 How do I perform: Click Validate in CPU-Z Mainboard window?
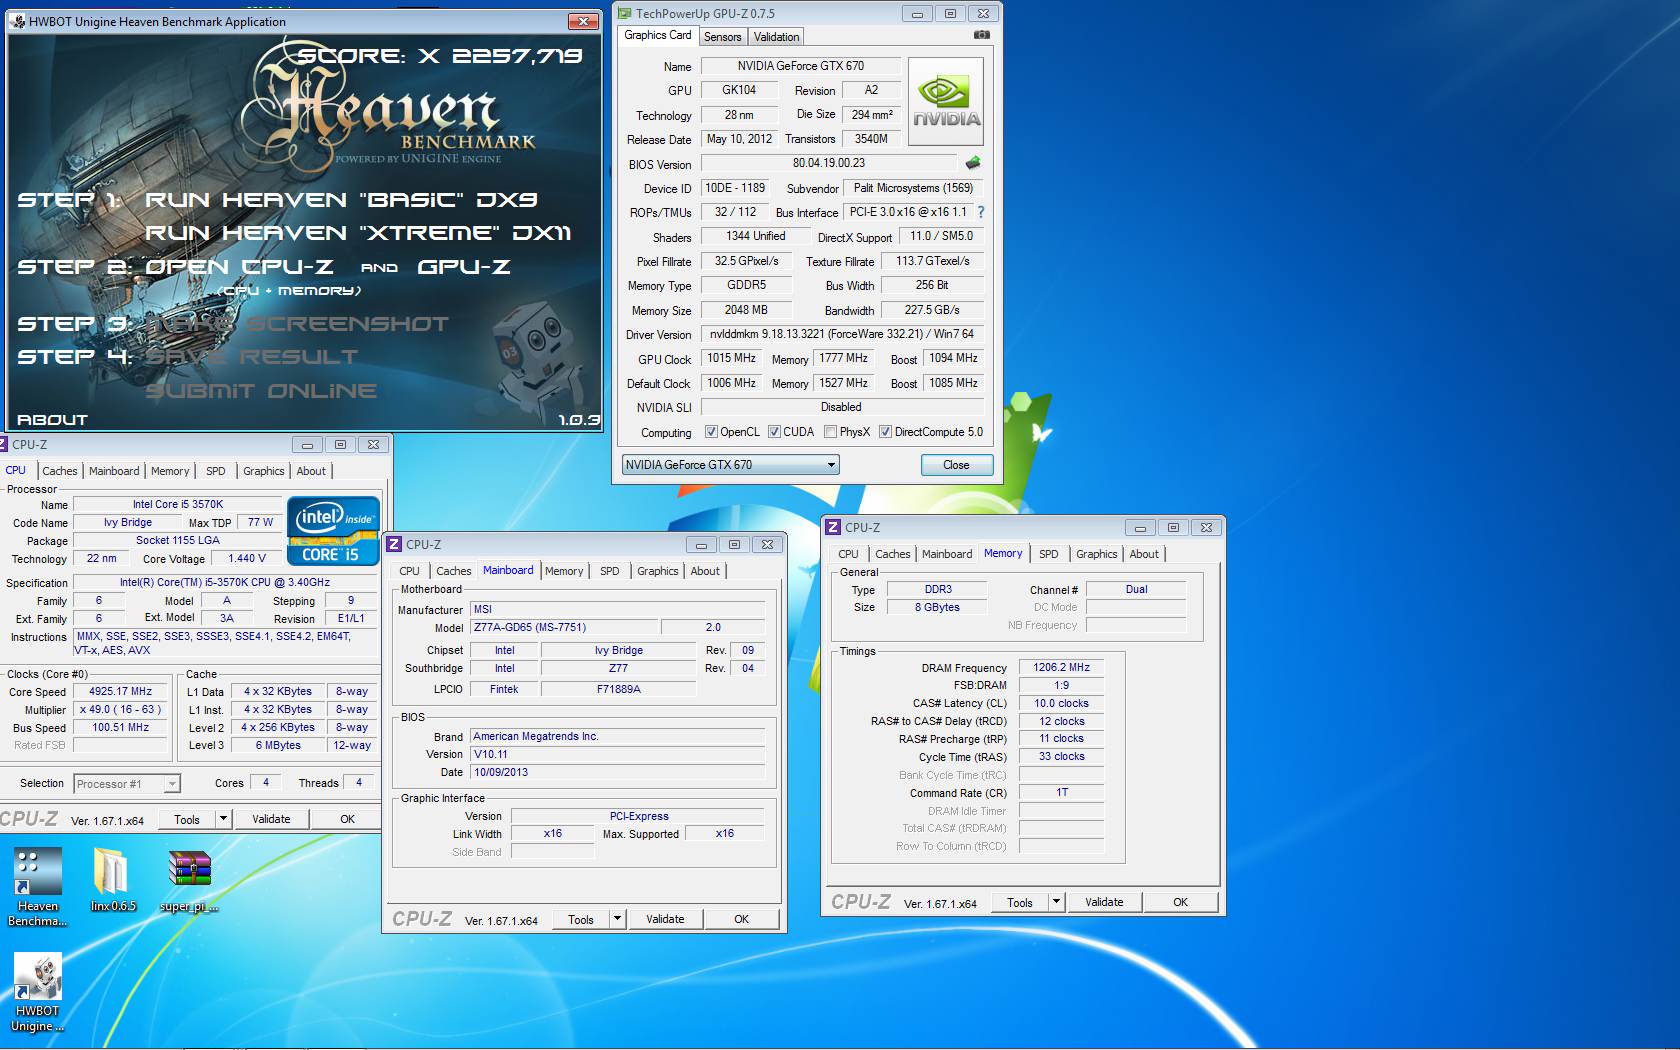pos(665,919)
